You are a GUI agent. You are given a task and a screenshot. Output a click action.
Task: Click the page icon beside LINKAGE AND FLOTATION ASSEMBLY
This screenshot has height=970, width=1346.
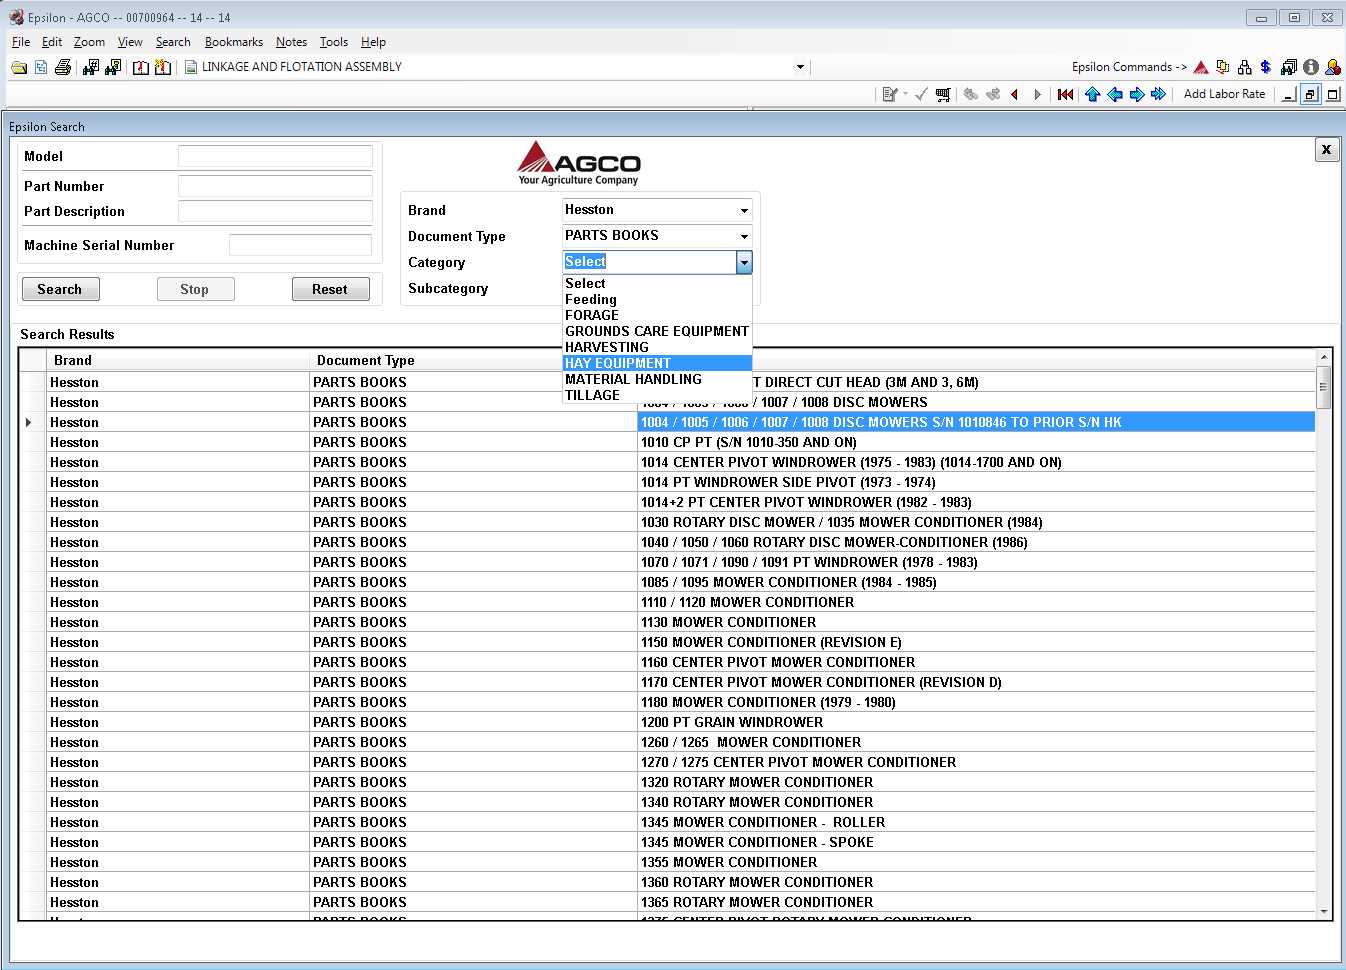pos(191,67)
